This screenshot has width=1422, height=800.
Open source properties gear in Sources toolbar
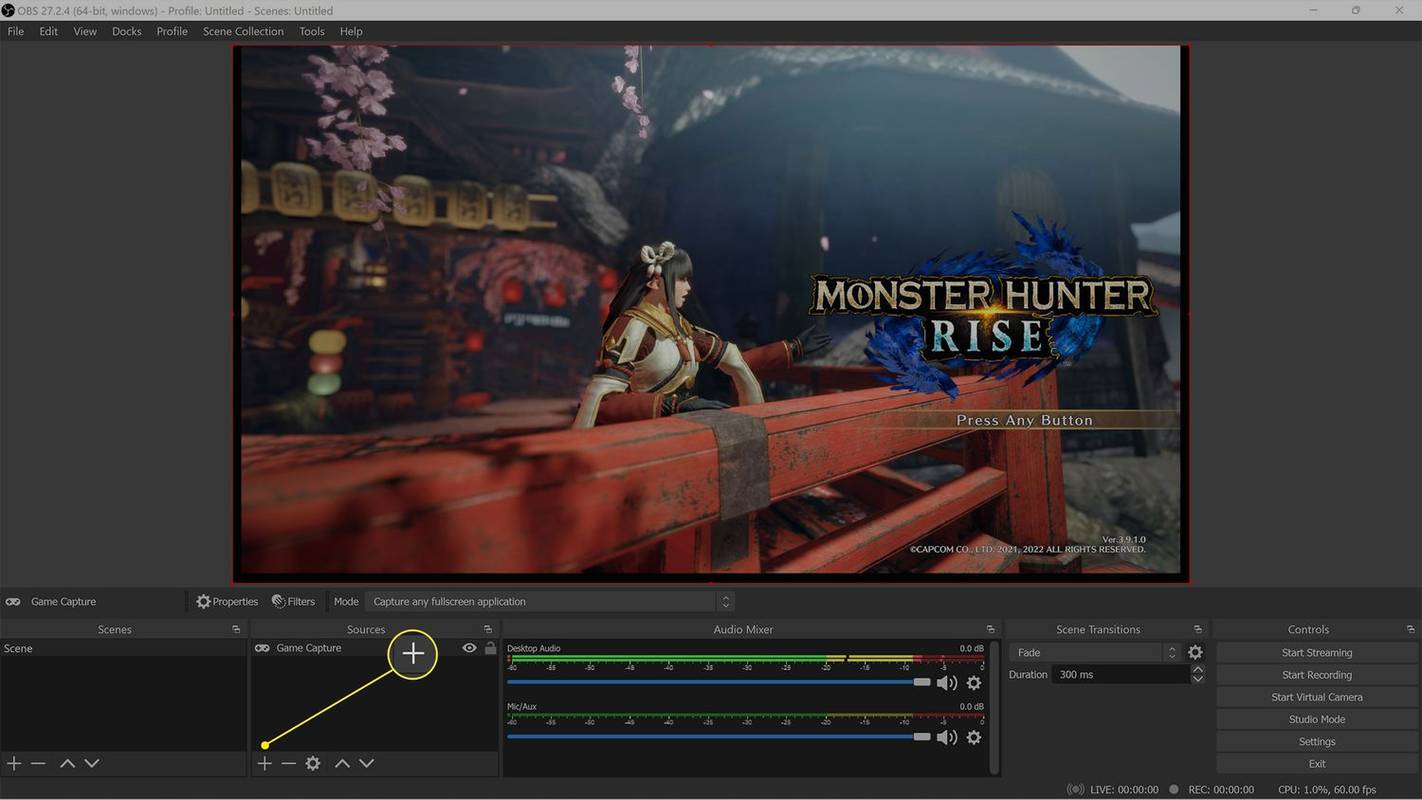(x=313, y=763)
